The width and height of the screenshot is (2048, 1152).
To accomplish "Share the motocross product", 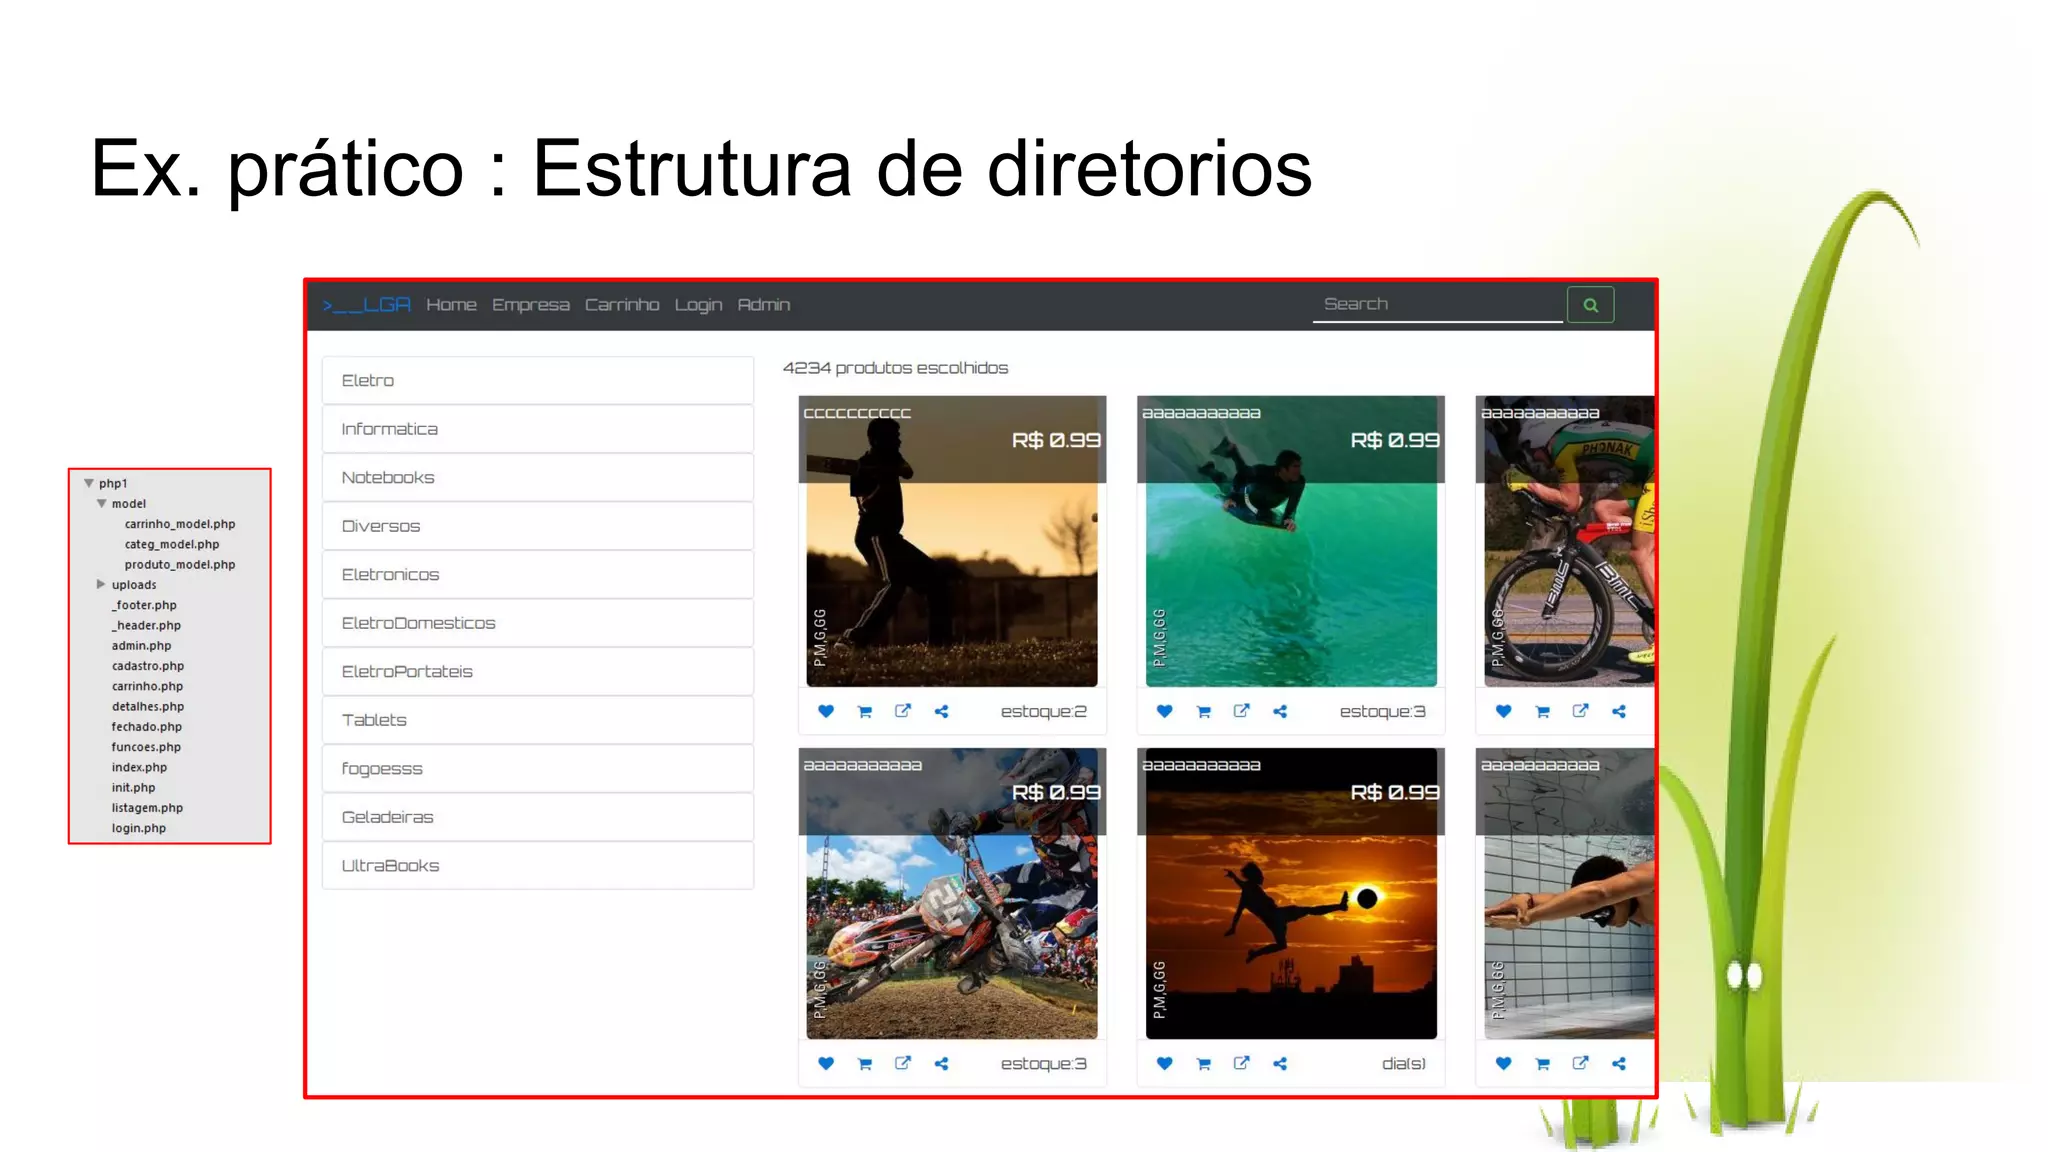I will (942, 1064).
